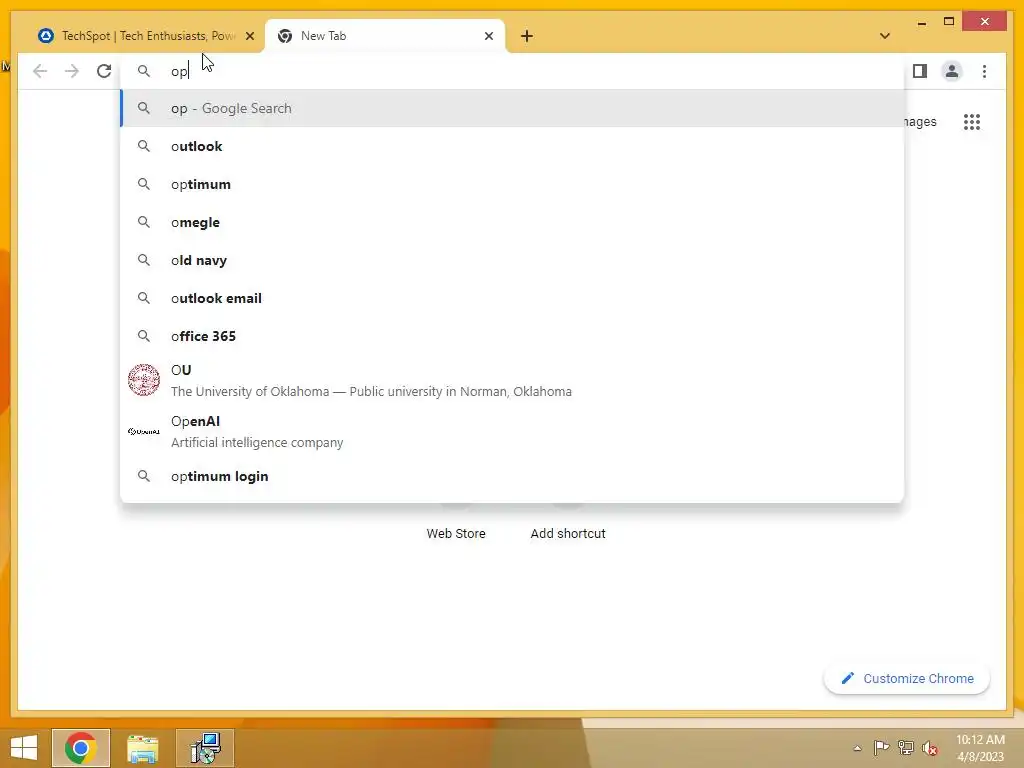
Task: Open the clock showing 10:12 AM
Action: point(980,748)
